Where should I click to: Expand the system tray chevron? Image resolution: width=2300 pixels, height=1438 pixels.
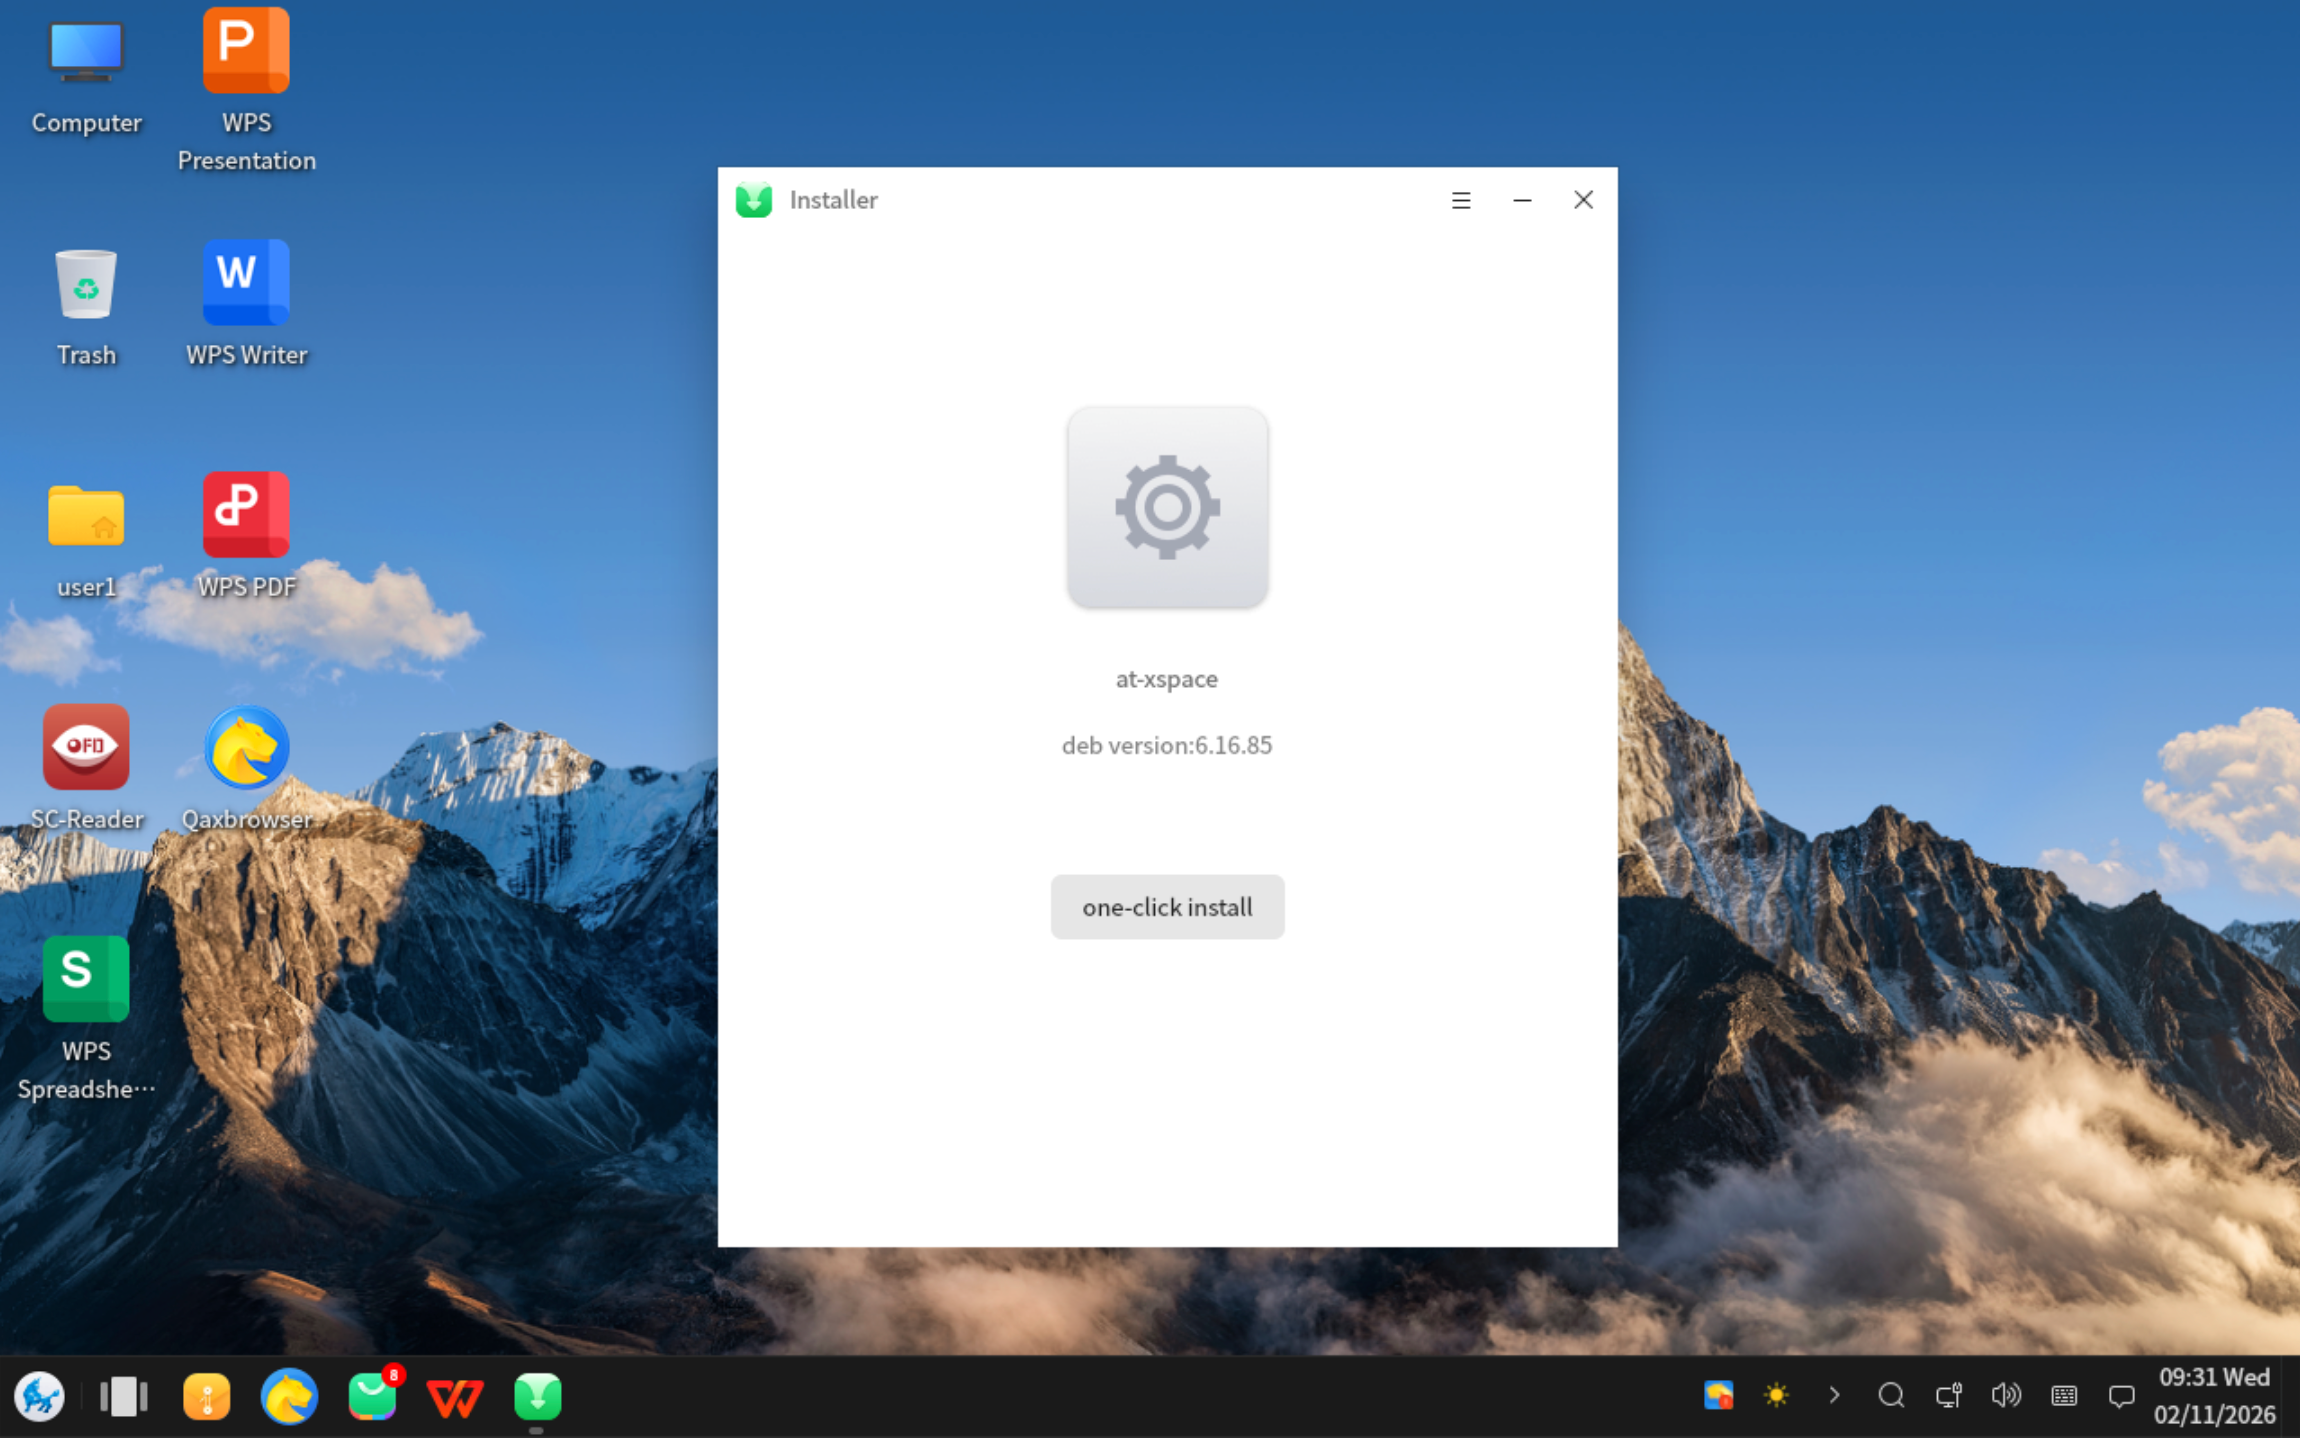[1834, 1395]
